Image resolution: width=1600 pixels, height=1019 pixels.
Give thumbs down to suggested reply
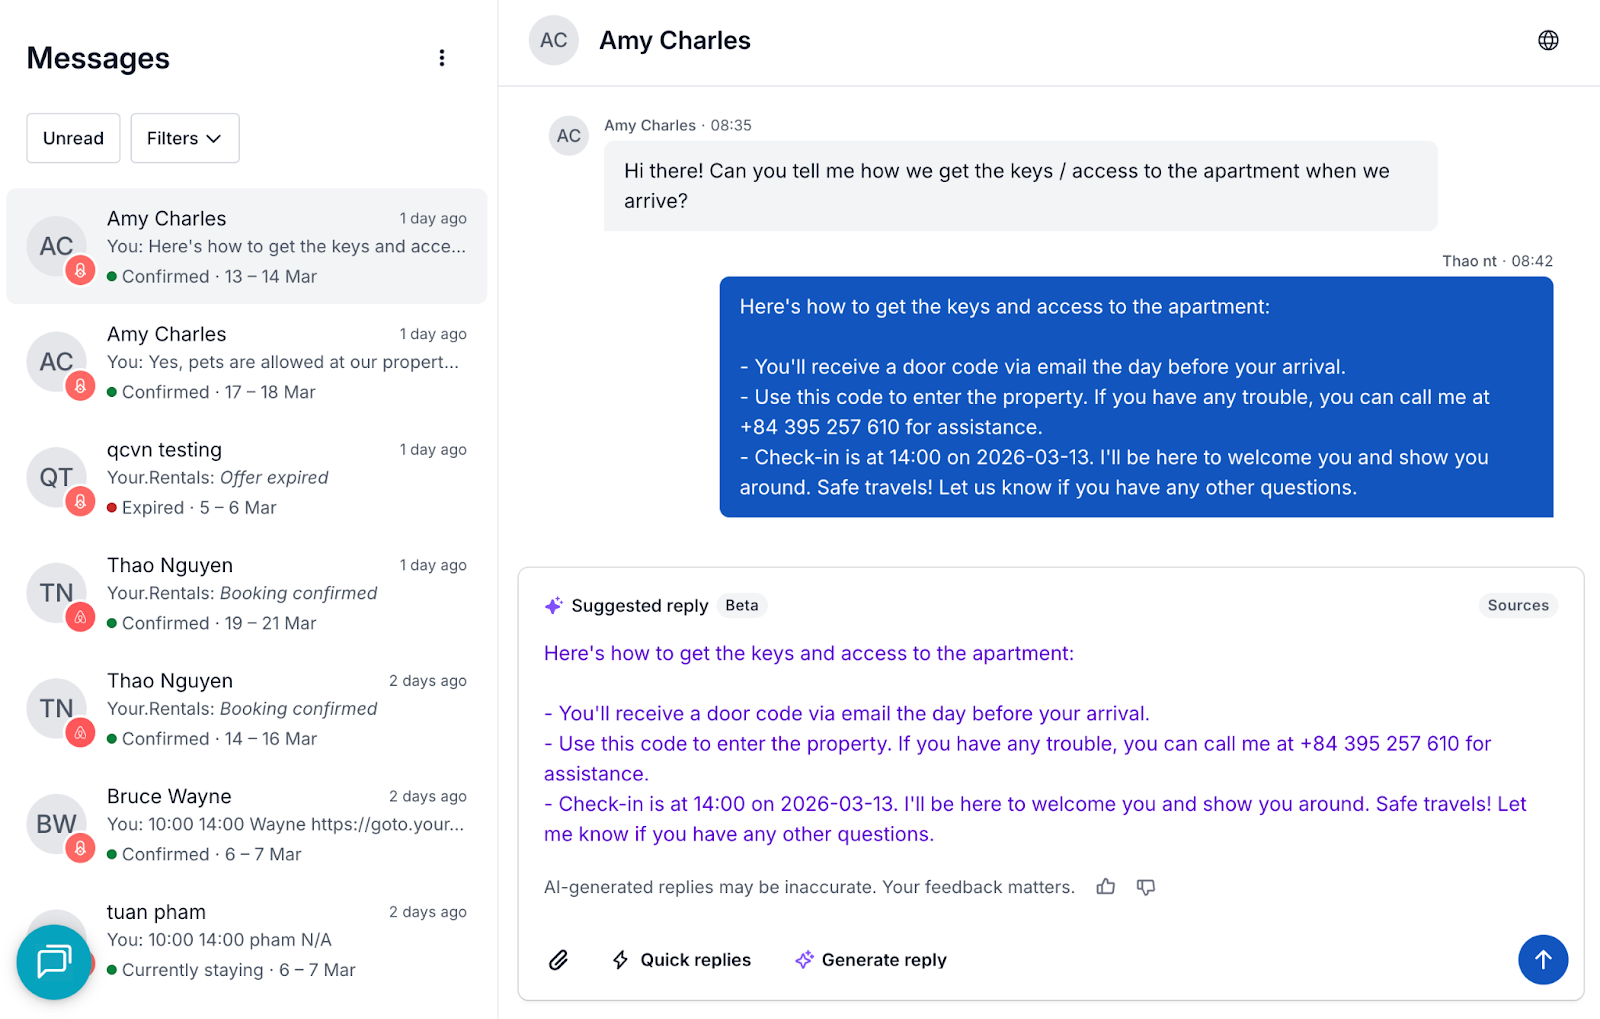click(1146, 887)
